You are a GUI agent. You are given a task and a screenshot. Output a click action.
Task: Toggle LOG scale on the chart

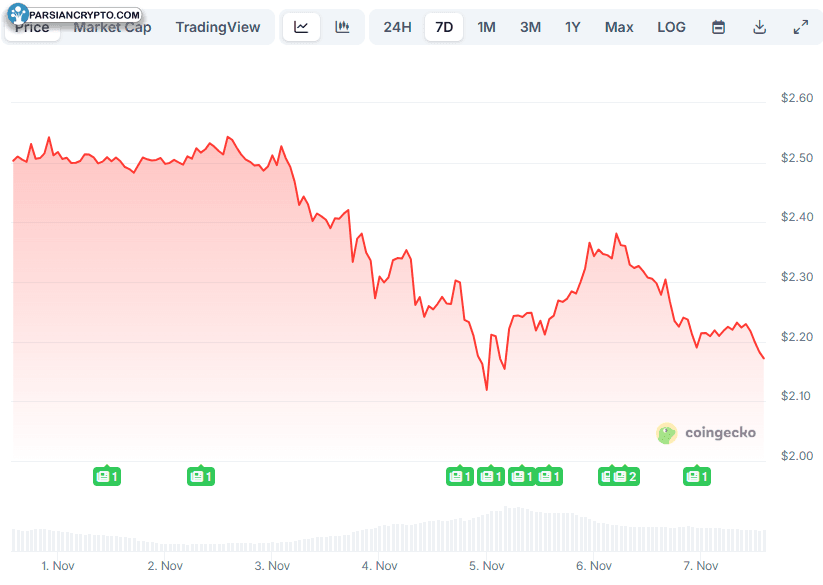pyautogui.click(x=671, y=27)
